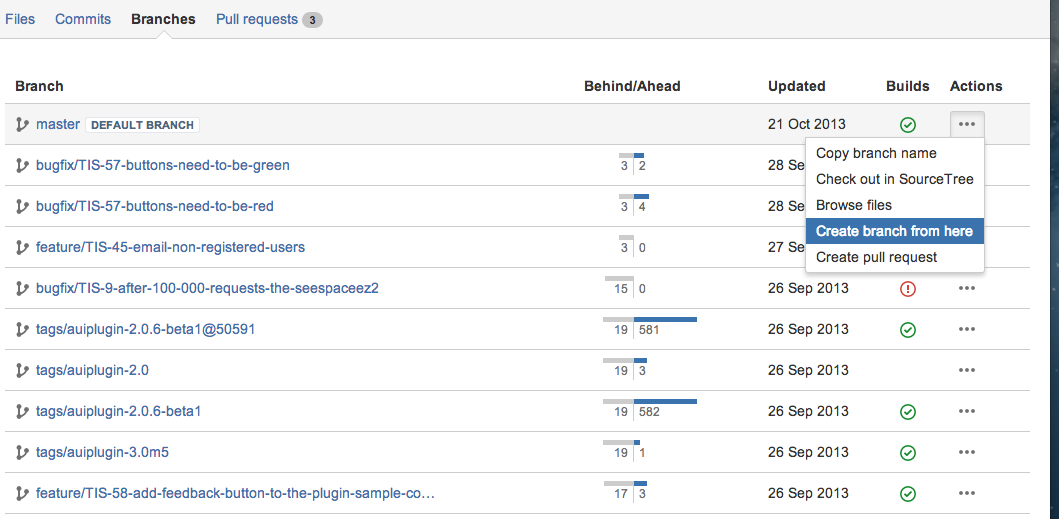Click build status icon for feature/TIS-58 branch
Screen dimensions: 1059x519
click(x=908, y=494)
